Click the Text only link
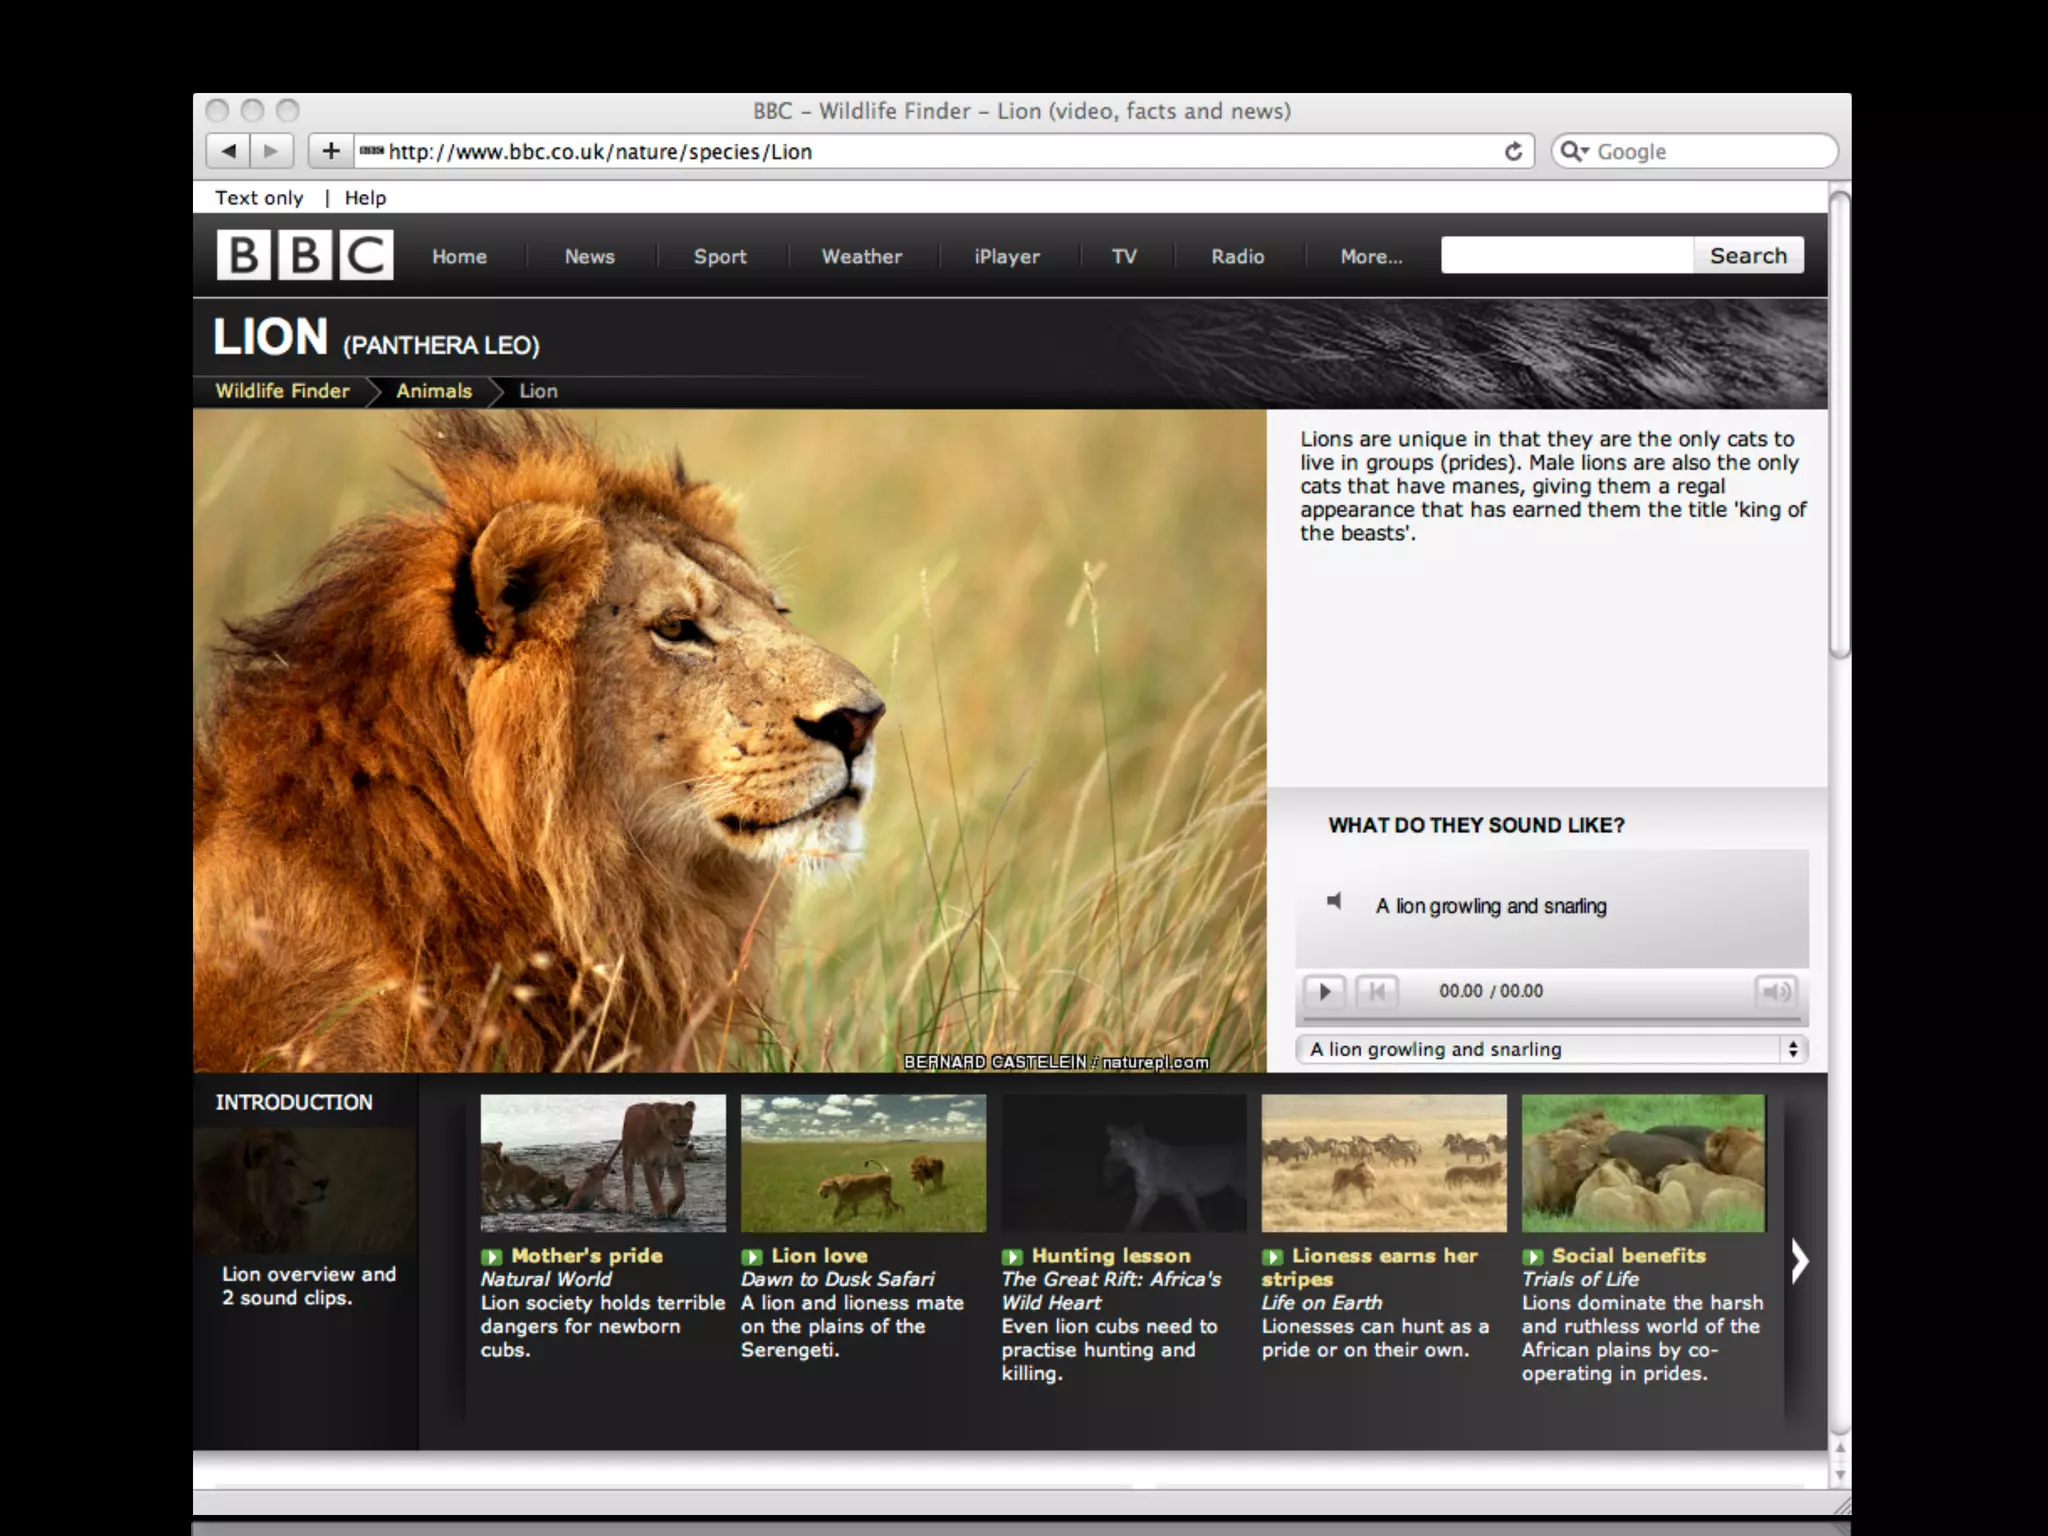The image size is (2048, 1536). coord(259,198)
